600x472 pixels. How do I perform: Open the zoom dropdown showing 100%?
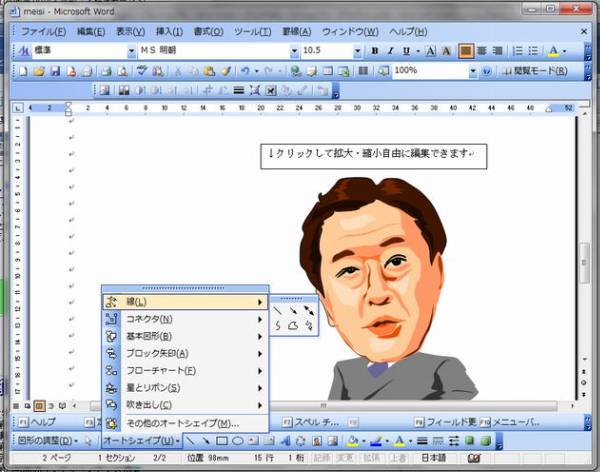pos(473,71)
